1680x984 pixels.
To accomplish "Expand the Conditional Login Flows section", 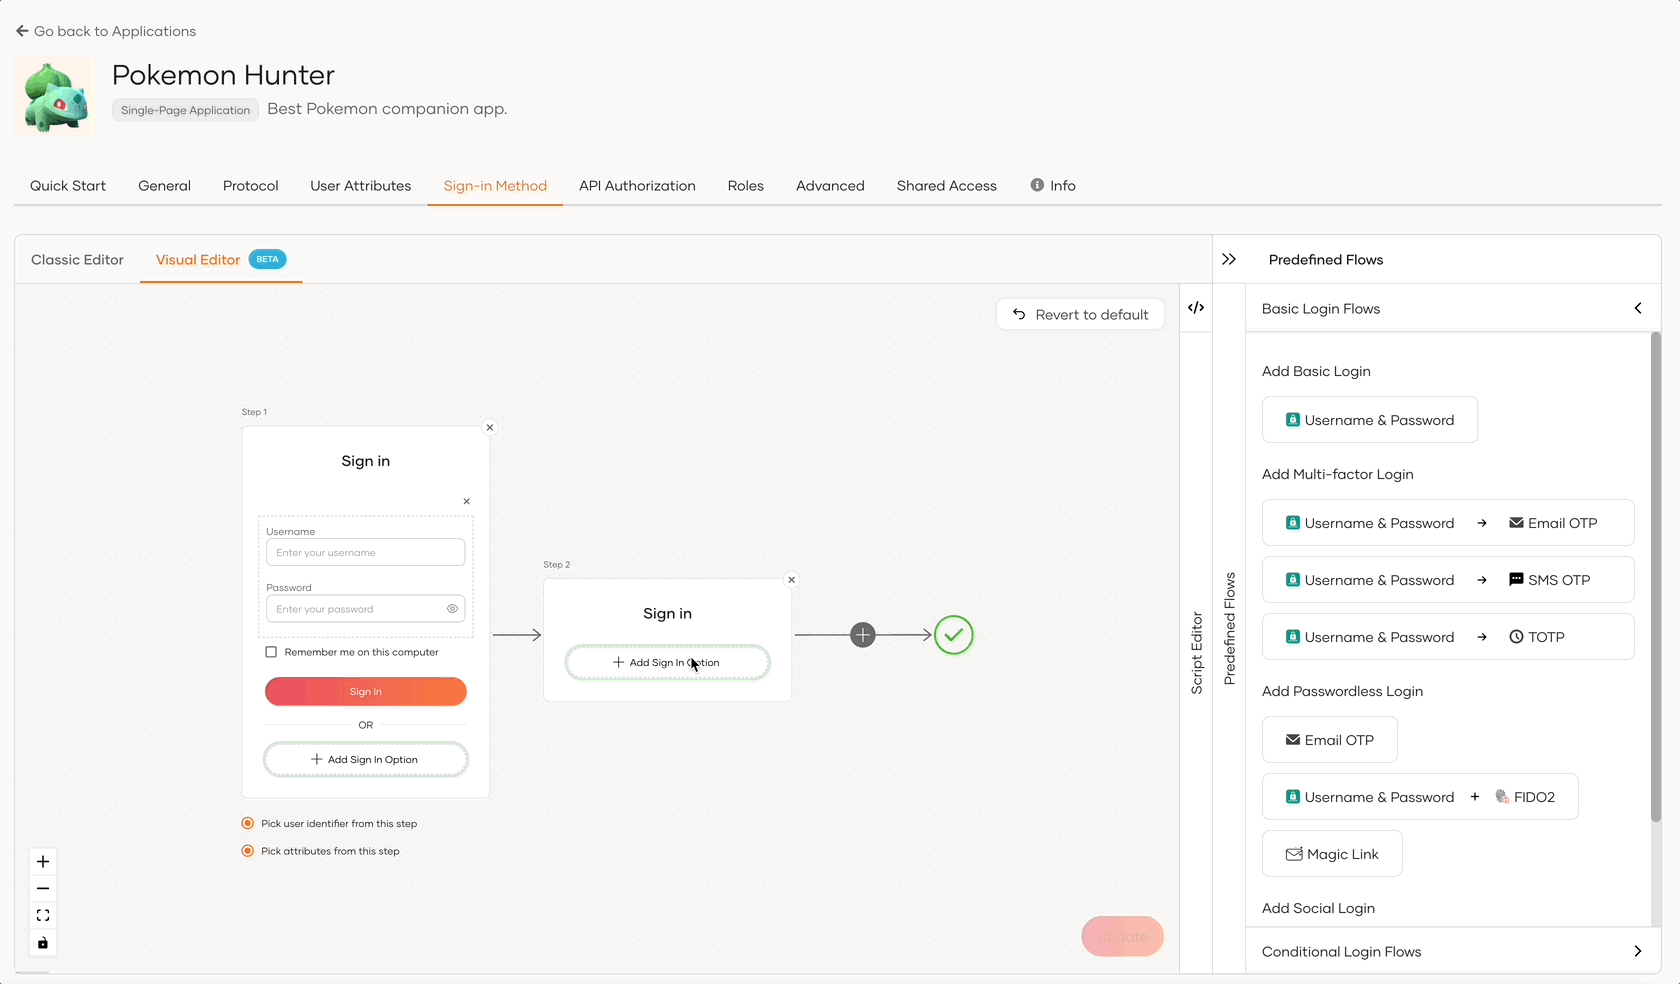I will [1638, 951].
